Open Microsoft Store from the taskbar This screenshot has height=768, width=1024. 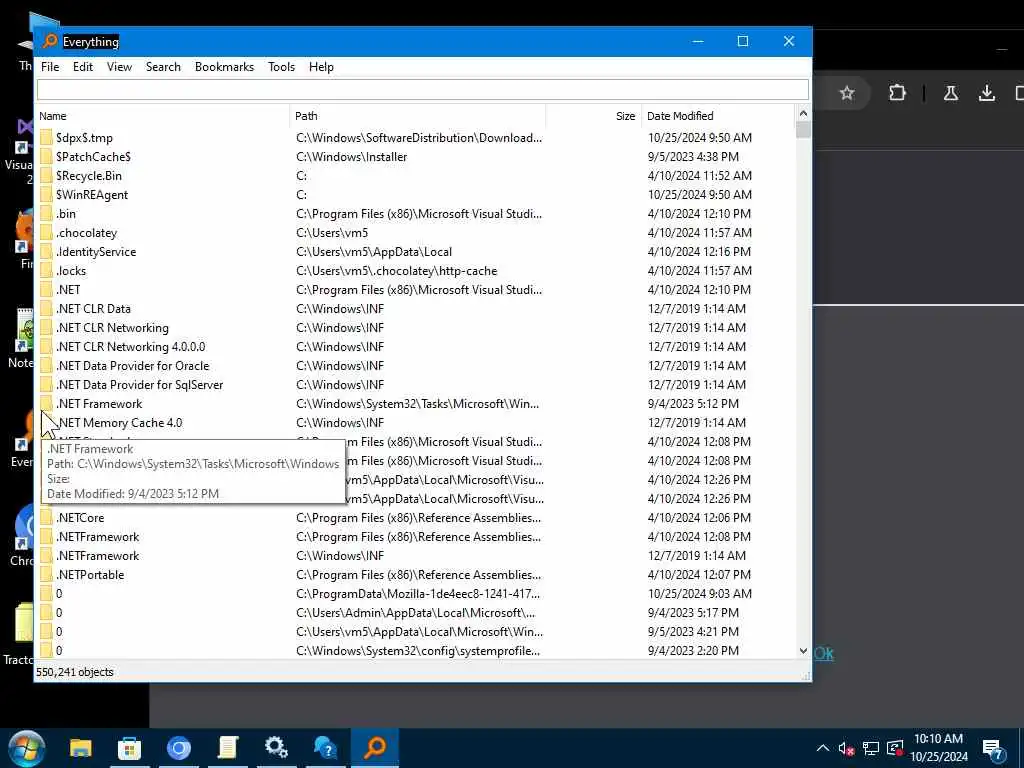coord(129,748)
